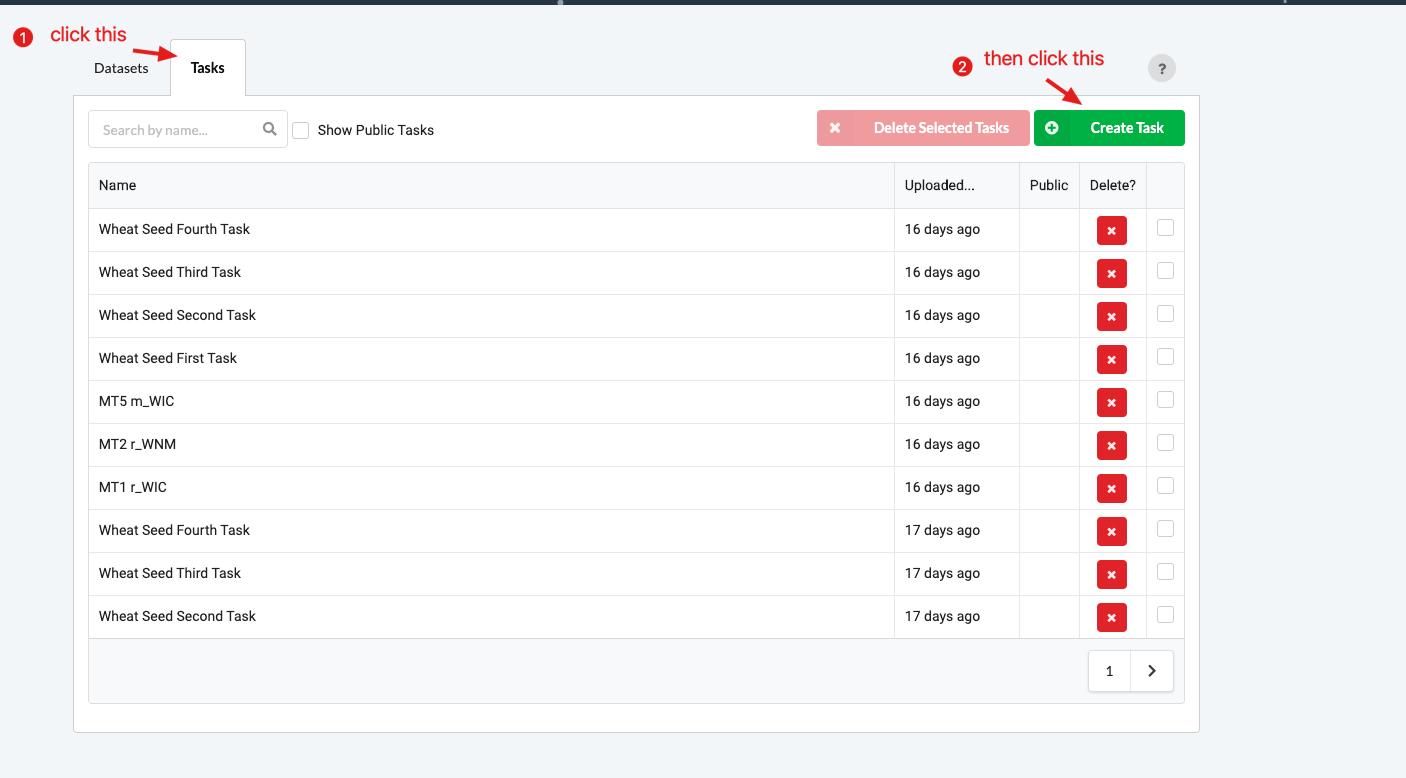Go to next page using chevron arrow
The width and height of the screenshot is (1406, 778).
coord(1151,671)
